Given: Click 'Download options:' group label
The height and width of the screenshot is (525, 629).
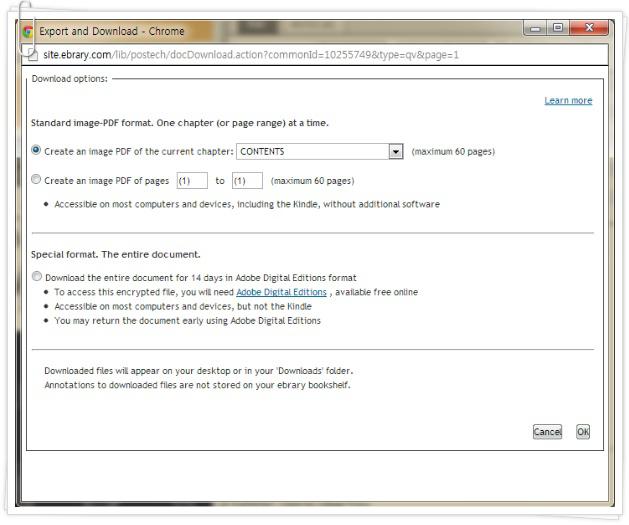Looking at the screenshot, I should 70,79.
